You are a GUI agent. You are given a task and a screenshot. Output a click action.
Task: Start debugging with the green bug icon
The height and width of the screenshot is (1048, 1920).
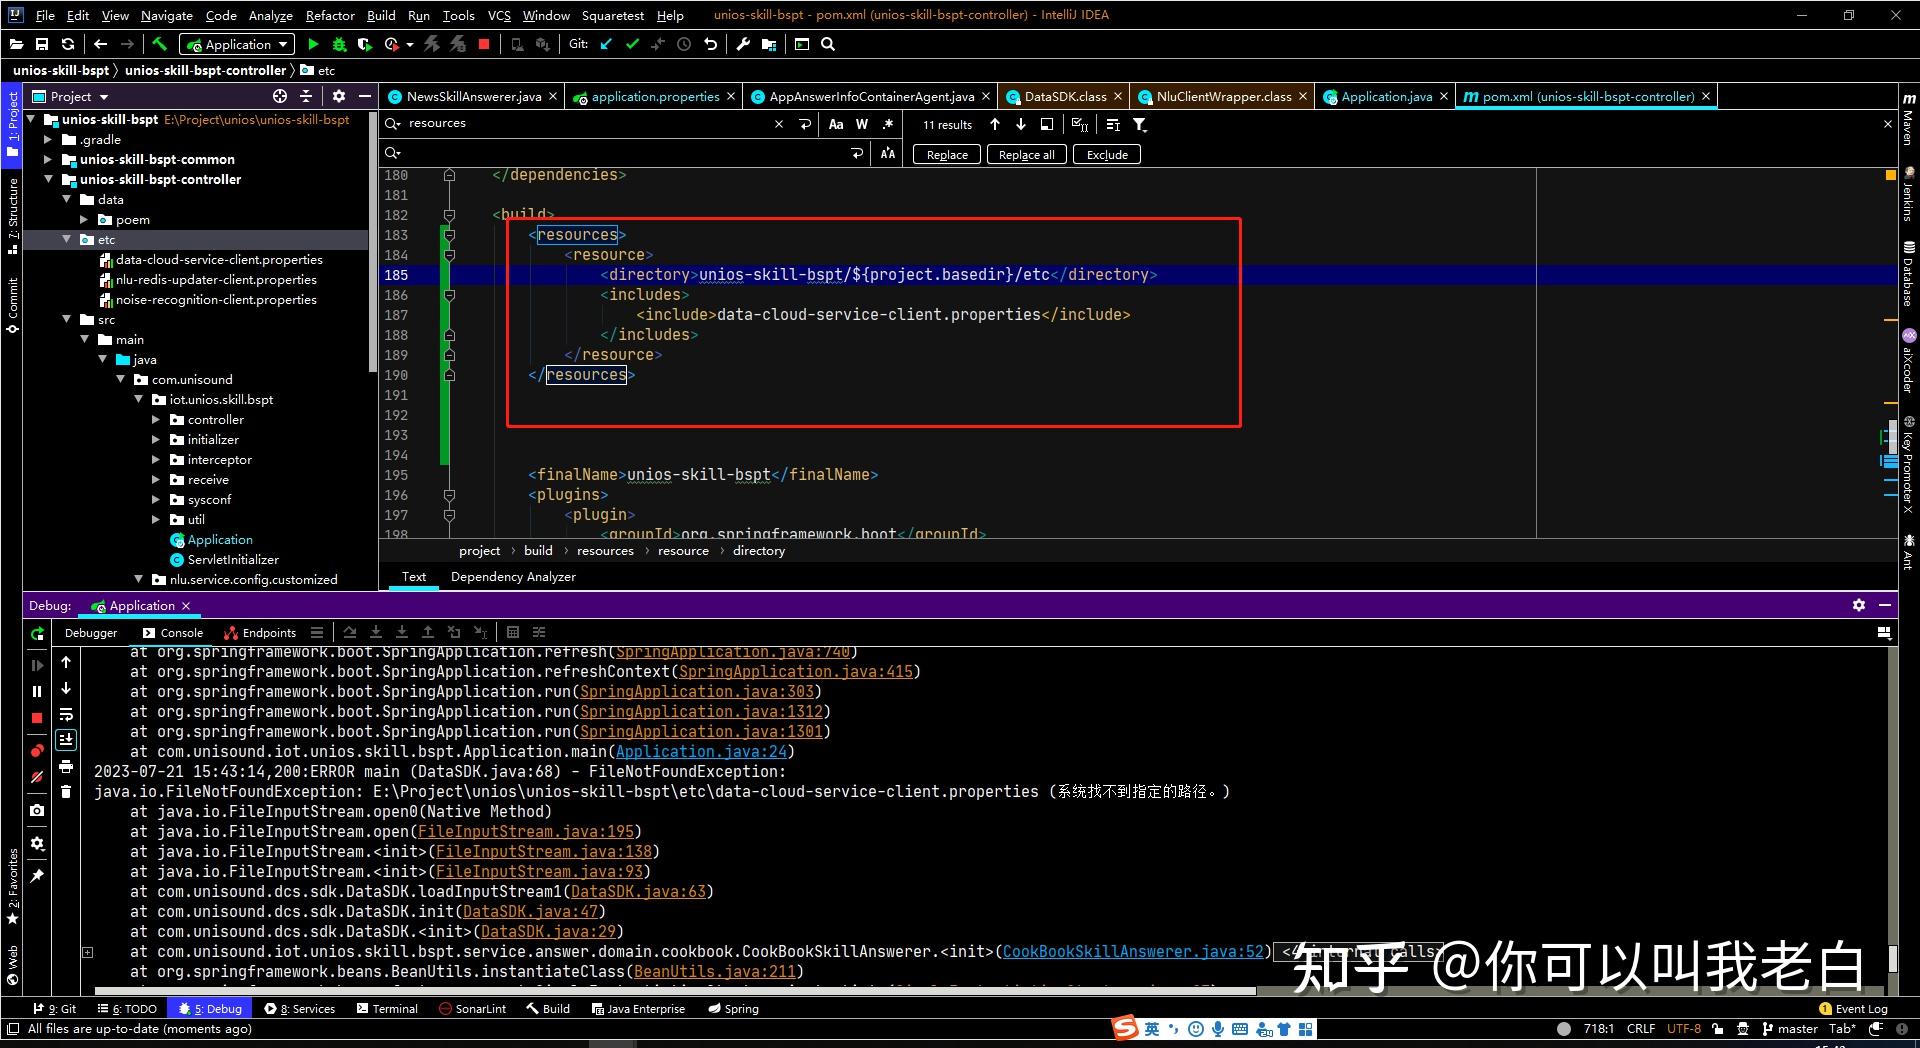pos(339,44)
